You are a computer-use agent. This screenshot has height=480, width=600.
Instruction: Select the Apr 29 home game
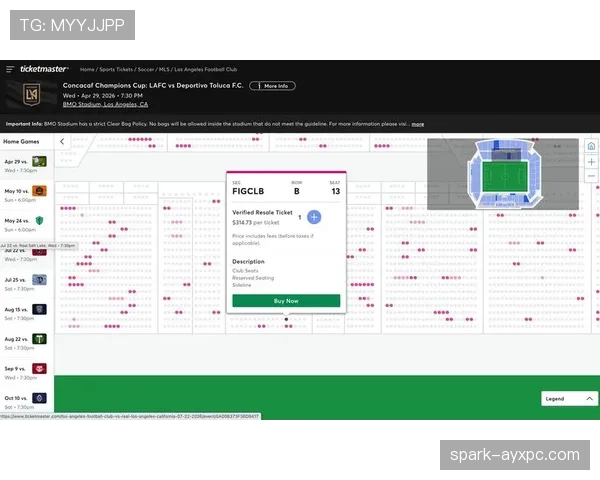click(x=26, y=165)
